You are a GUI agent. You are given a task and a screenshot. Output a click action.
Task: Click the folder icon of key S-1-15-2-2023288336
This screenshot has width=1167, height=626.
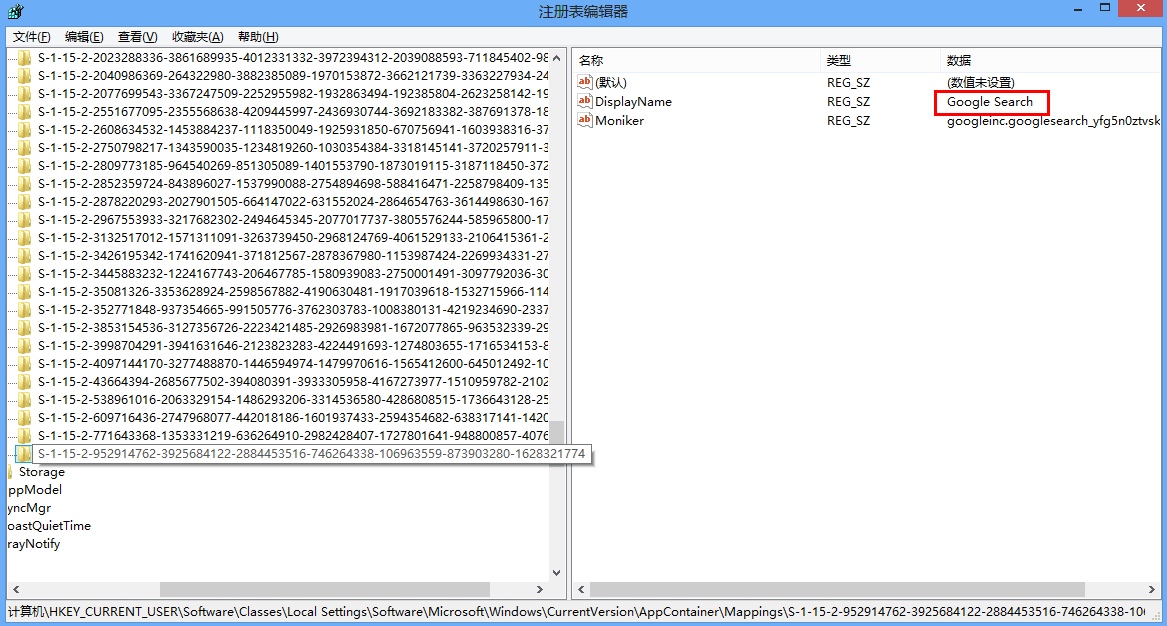tap(24, 57)
